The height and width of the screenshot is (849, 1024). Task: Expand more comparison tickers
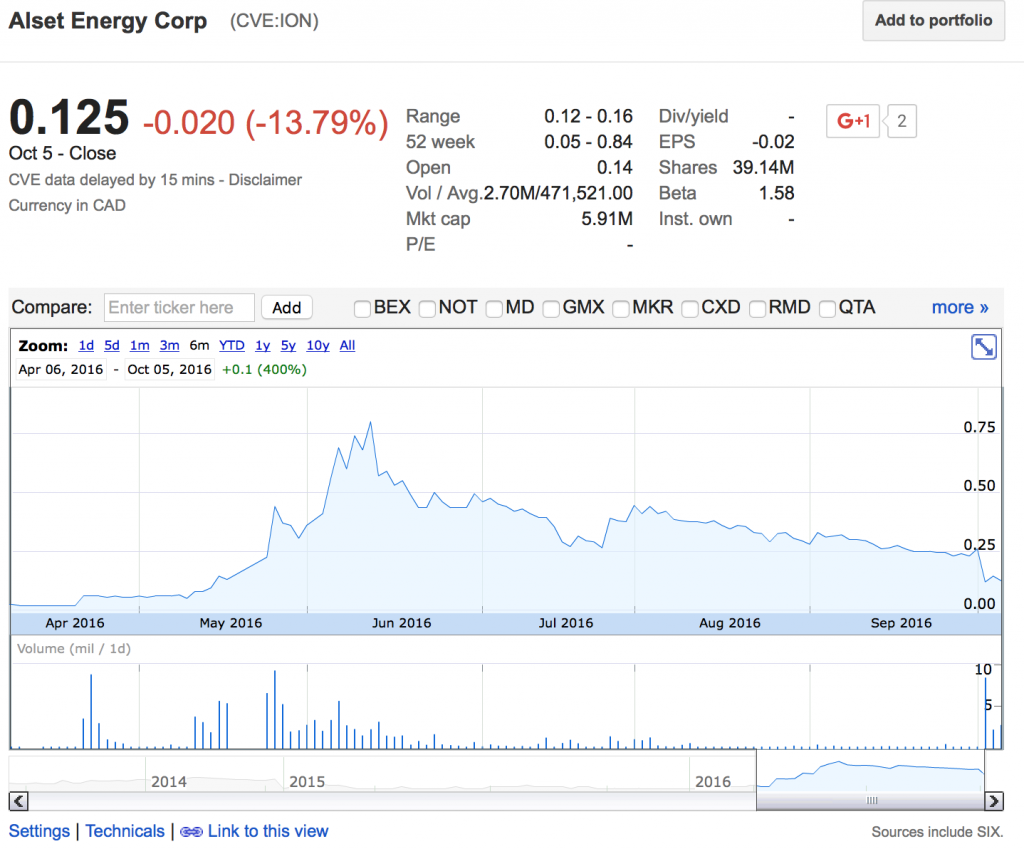959,307
